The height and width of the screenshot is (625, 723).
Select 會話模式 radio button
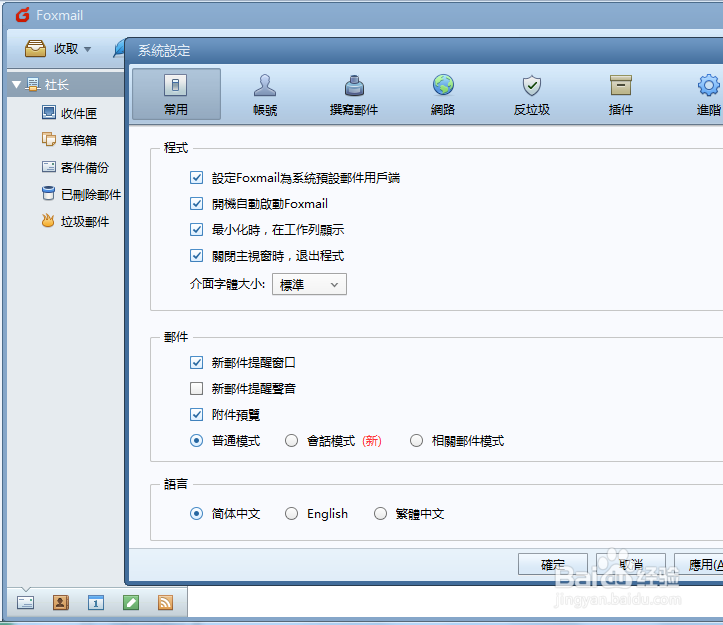291,441
